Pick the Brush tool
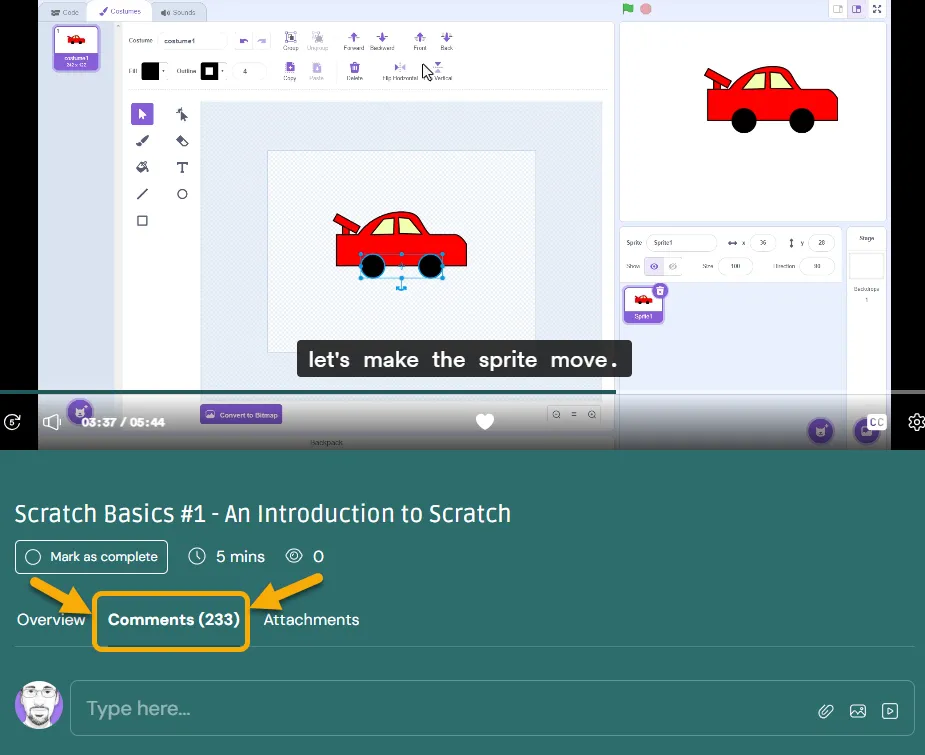The image size is (925, 755). click(142, 141)
